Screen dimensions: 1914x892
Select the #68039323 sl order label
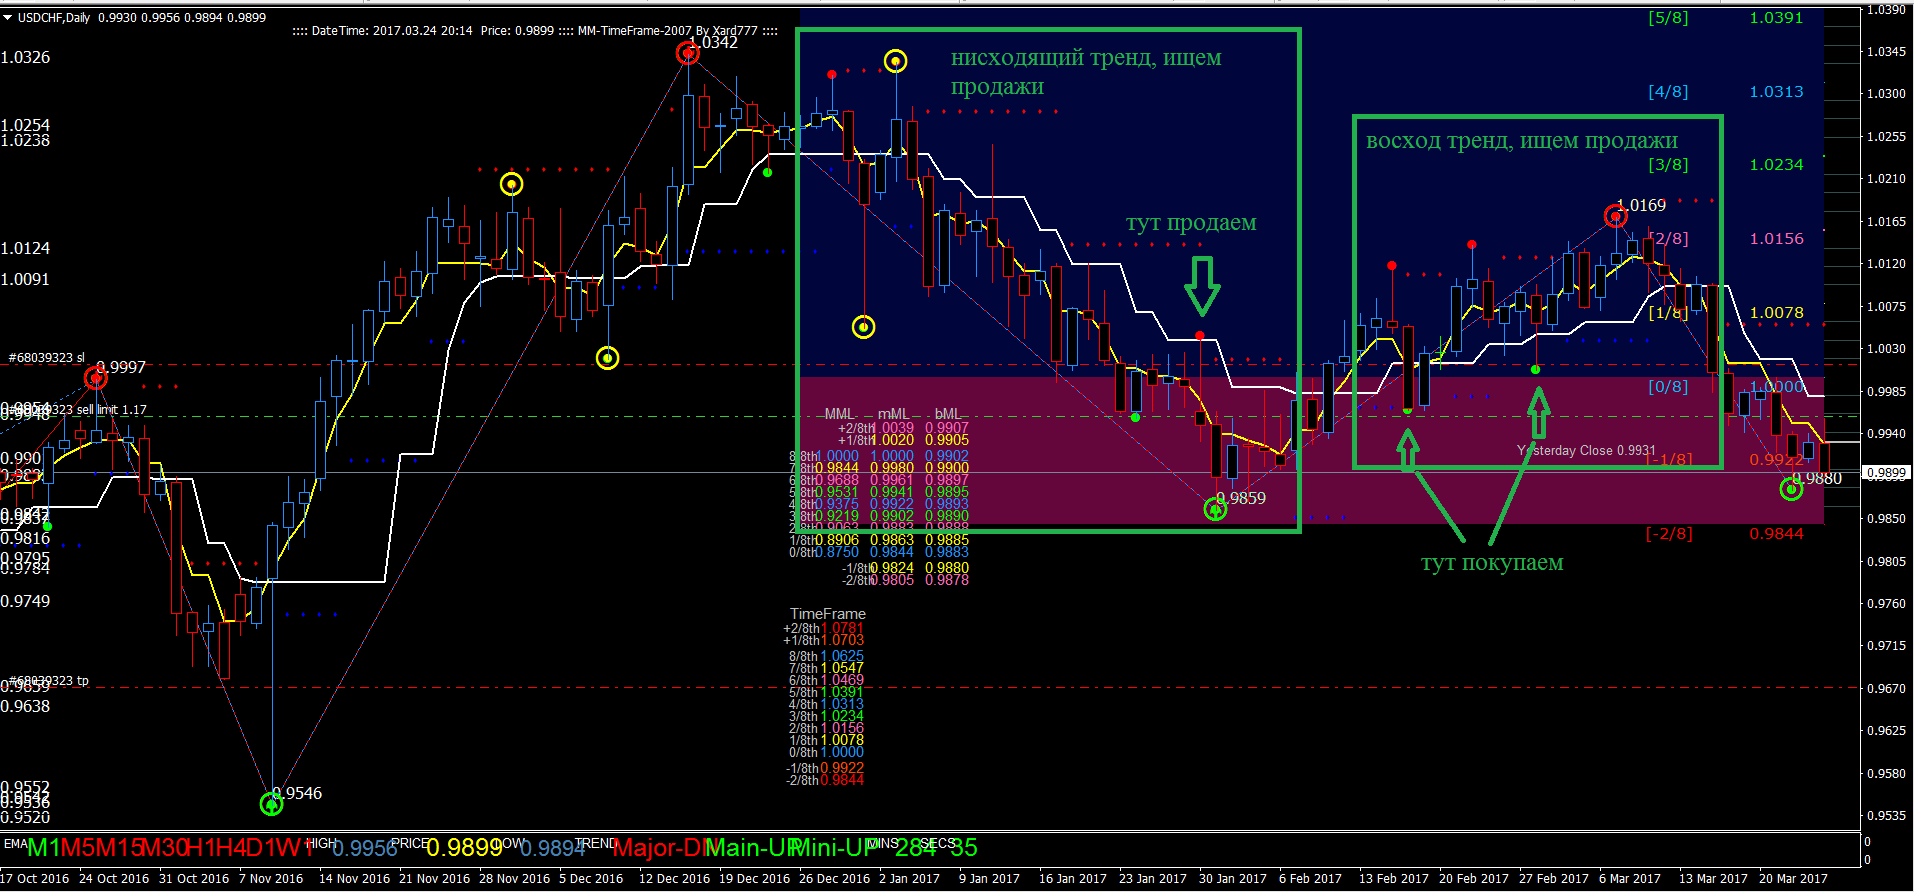[x=46, y=358]
